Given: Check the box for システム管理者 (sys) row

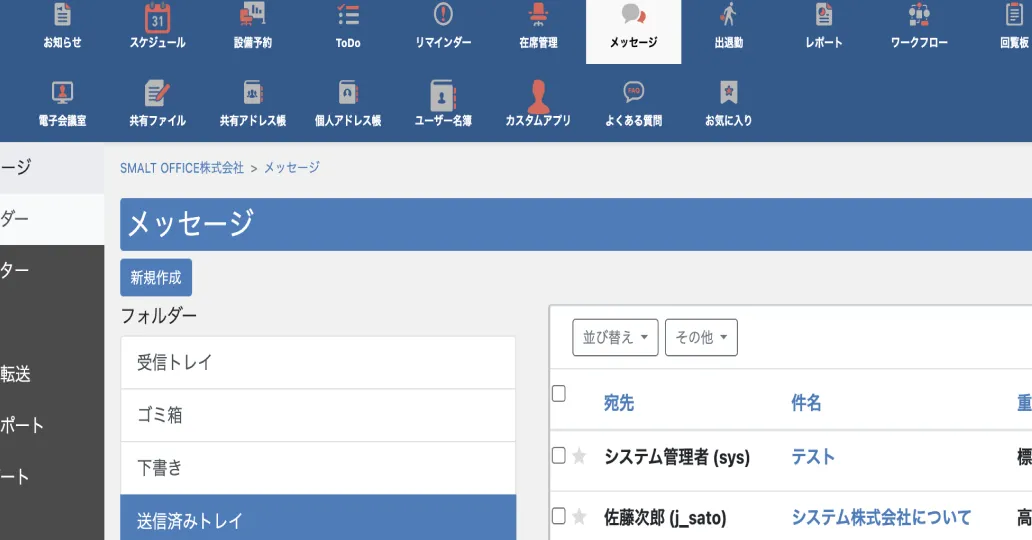Looking at the screenshot, I should point(559,455).
